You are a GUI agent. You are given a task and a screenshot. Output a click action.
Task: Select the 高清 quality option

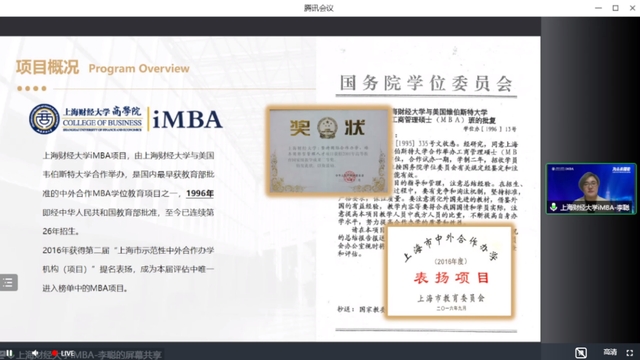click(x=610, y=352)
